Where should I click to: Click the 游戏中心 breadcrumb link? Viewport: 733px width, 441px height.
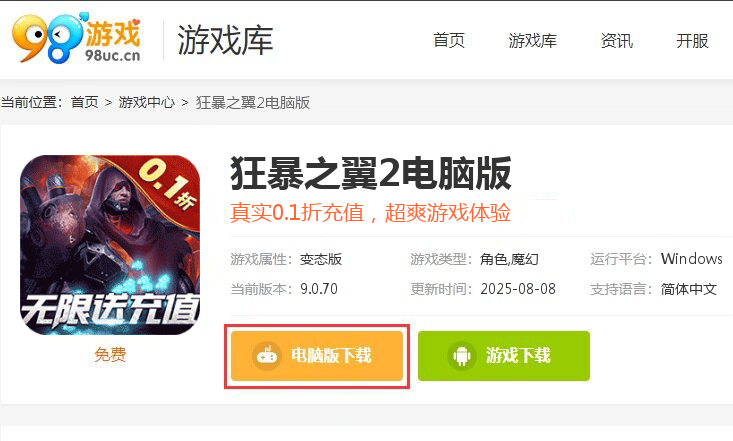[147, 102]
